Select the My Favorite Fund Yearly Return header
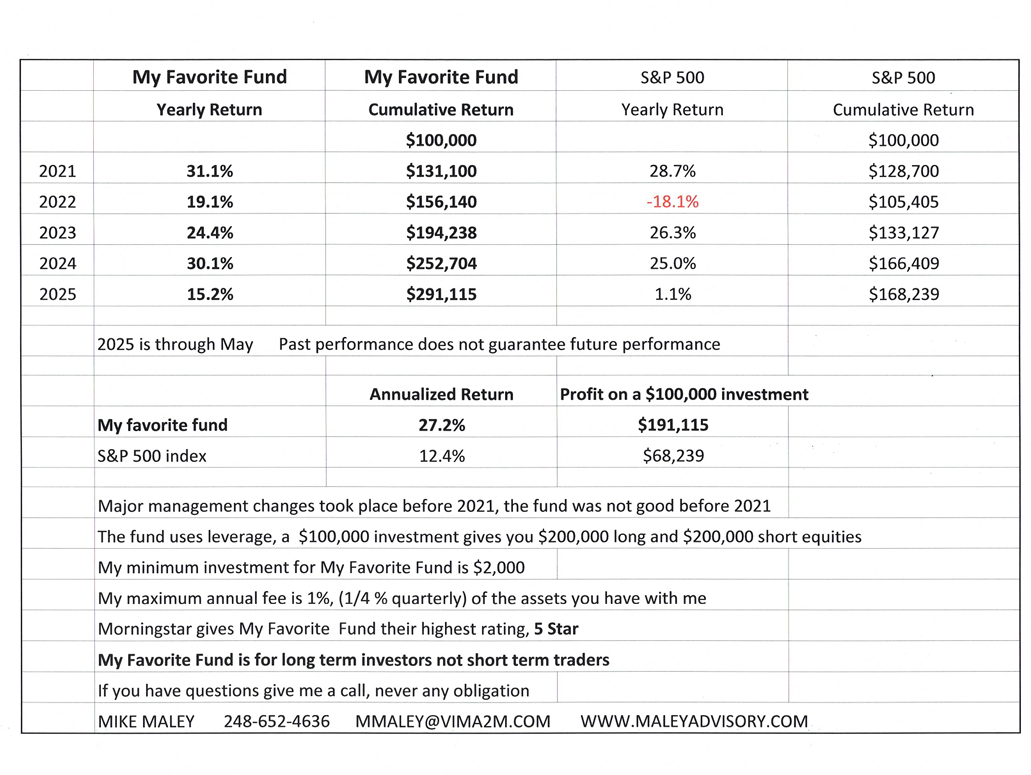Screen dimensions: 1031x775 (x=209, y=93)
